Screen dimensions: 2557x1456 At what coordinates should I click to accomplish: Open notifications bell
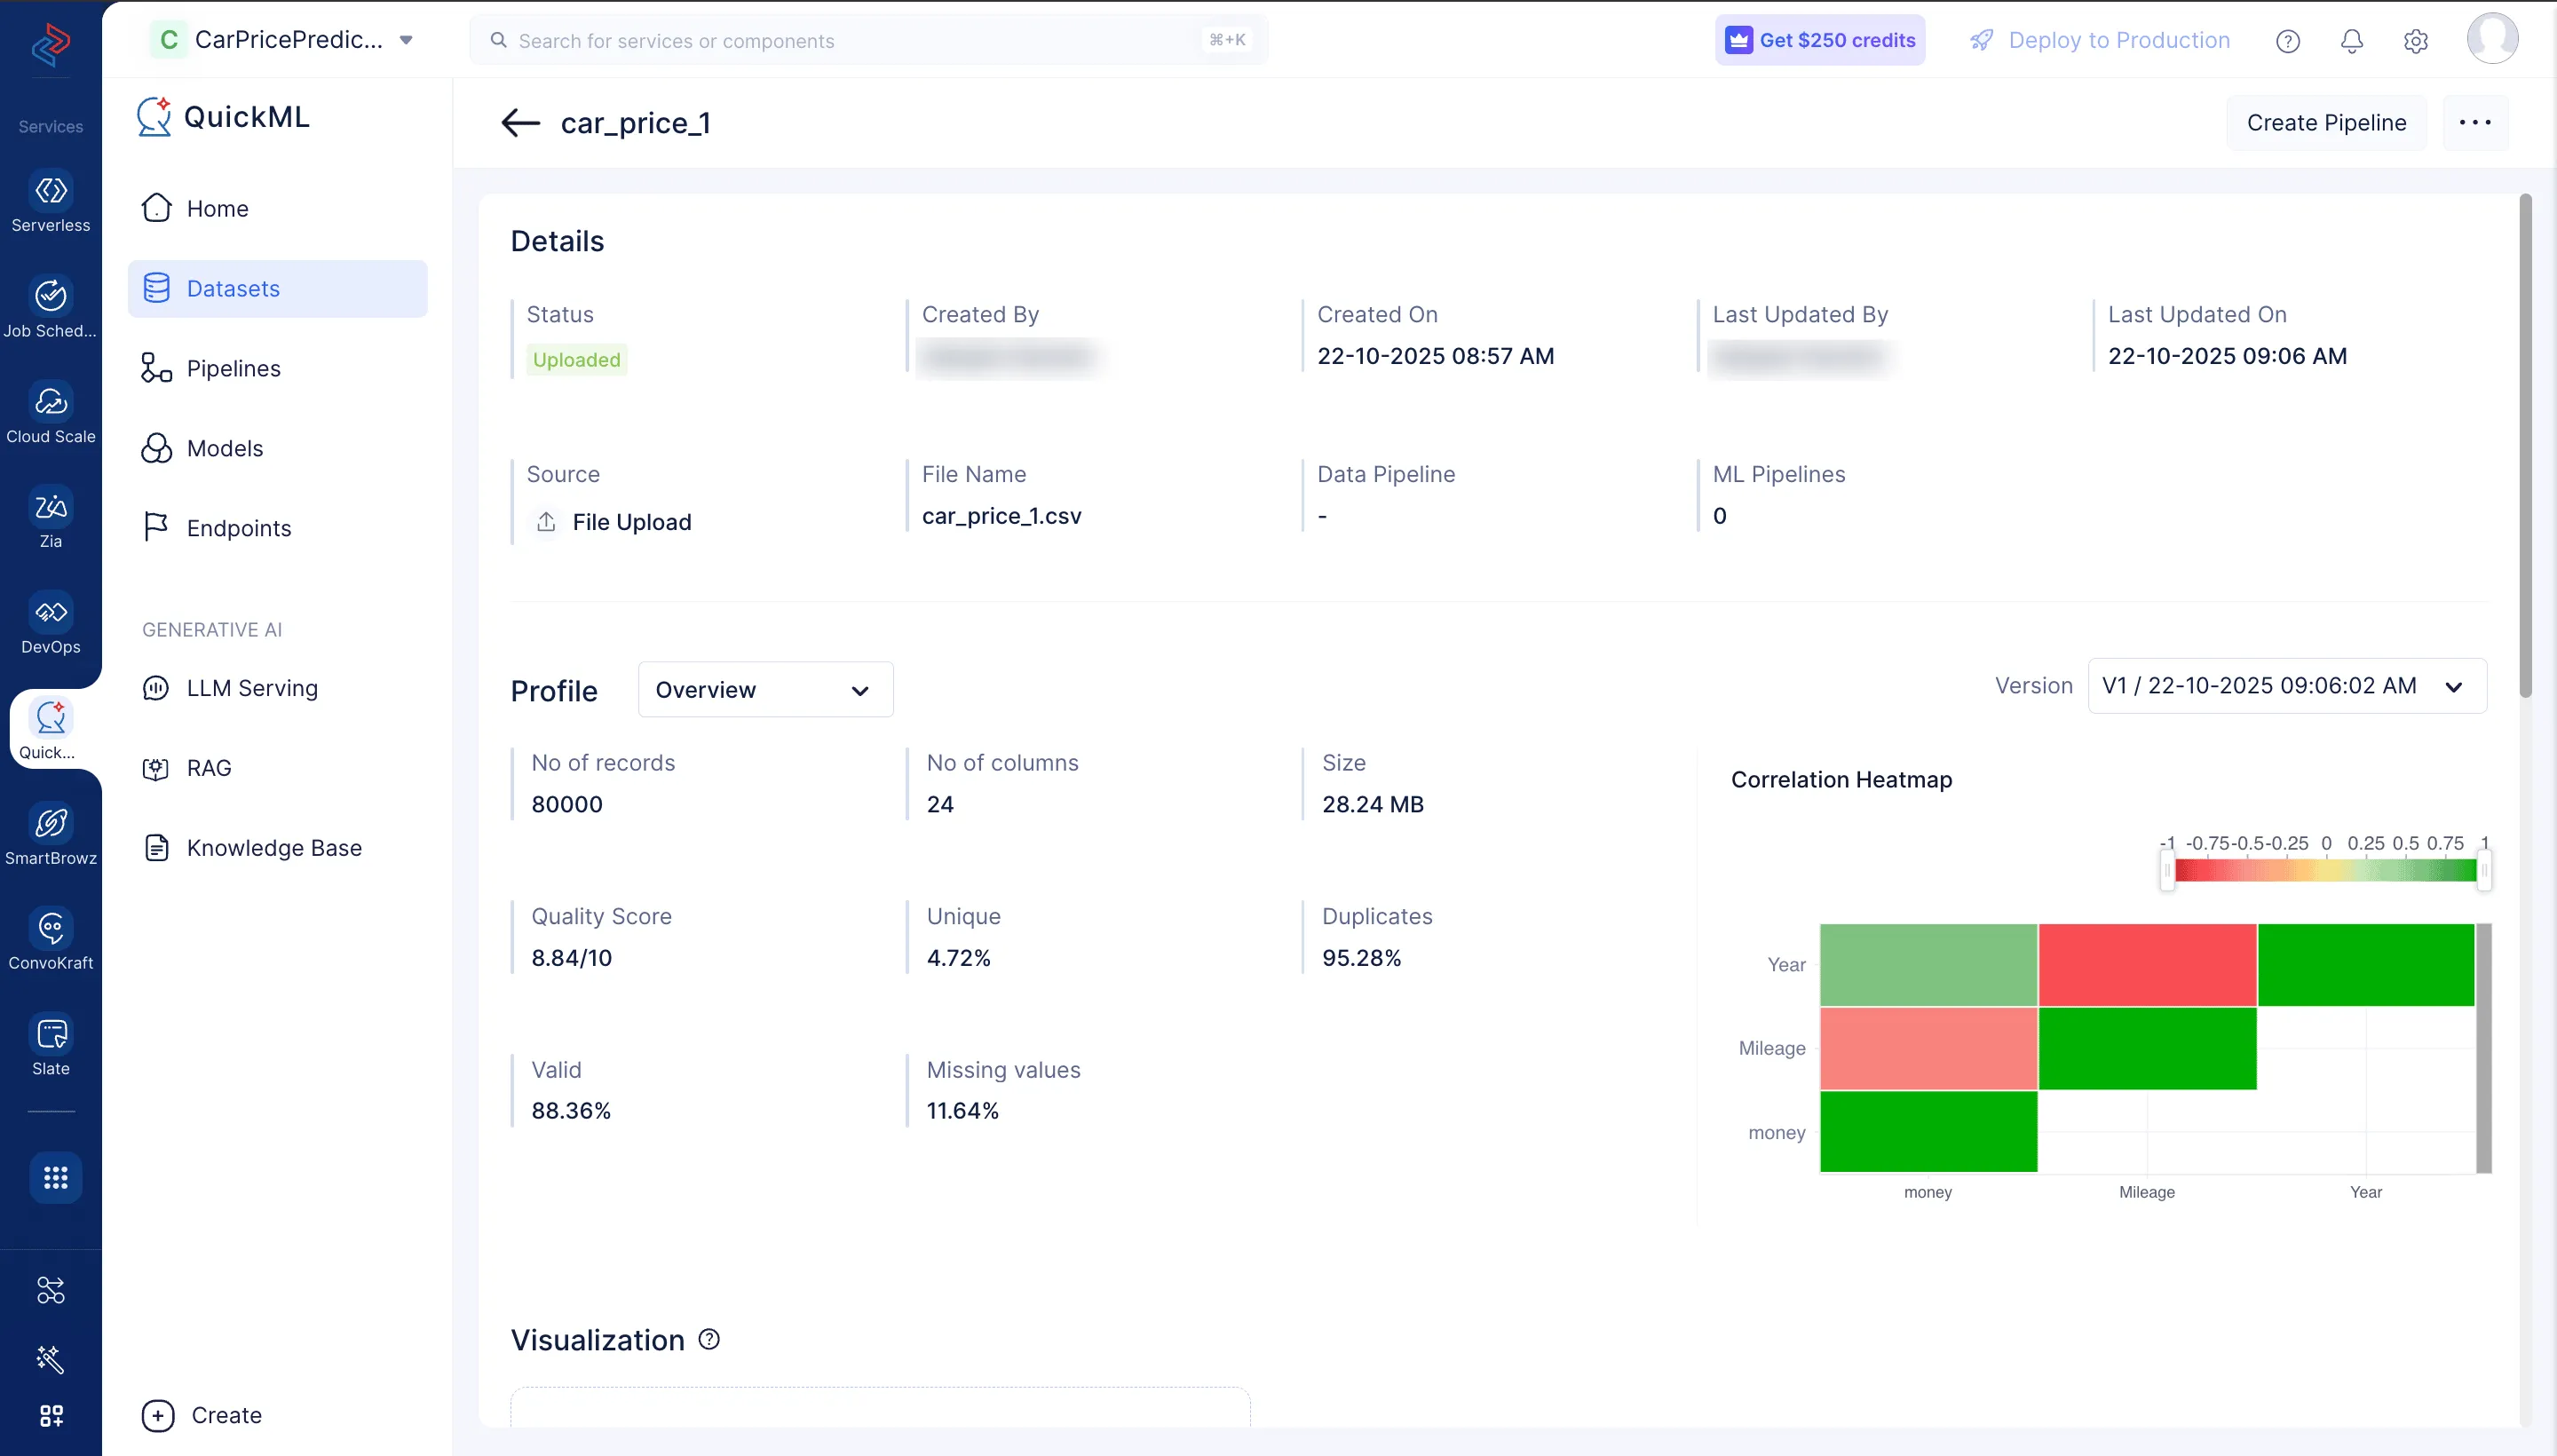pos(2351,41)
